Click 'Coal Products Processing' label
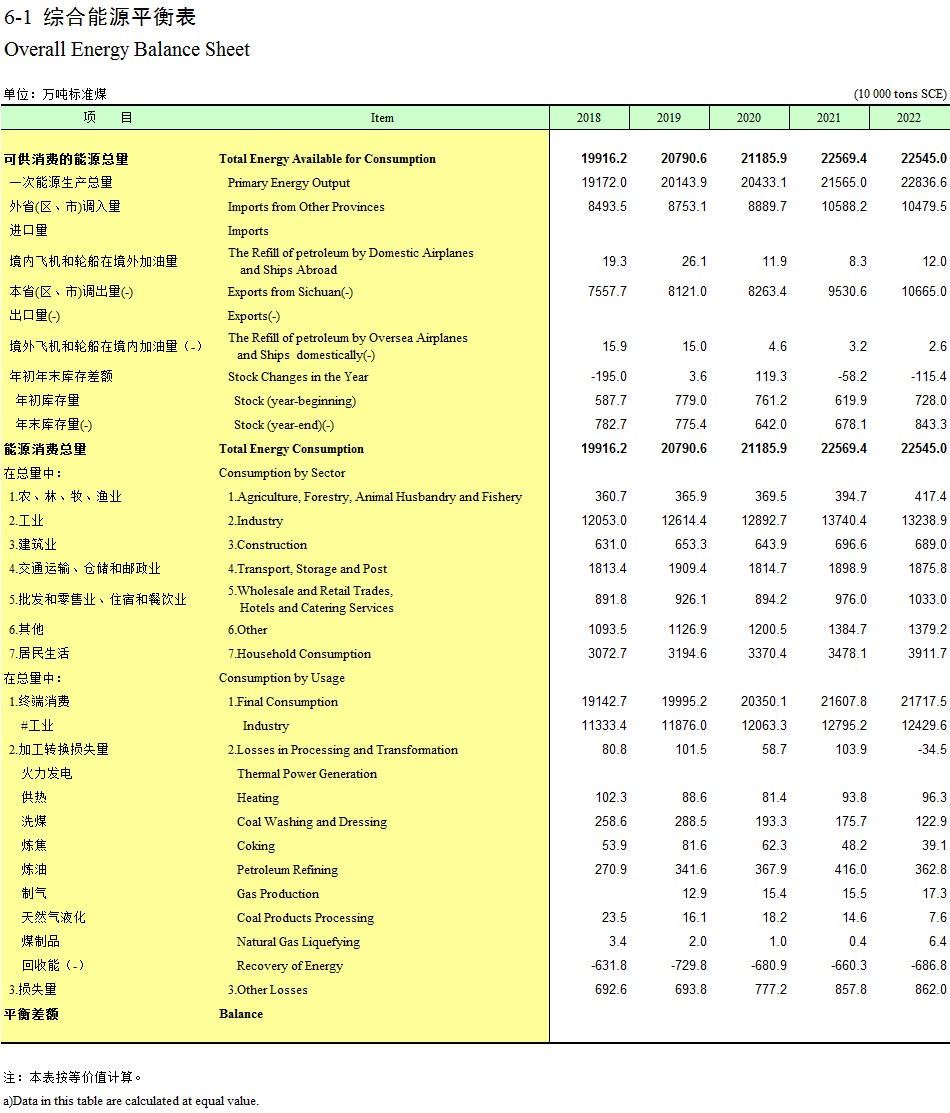Image resolution: width=950 pixels, height=1113 pixels. pyautogui.click(x=305, y=918)
